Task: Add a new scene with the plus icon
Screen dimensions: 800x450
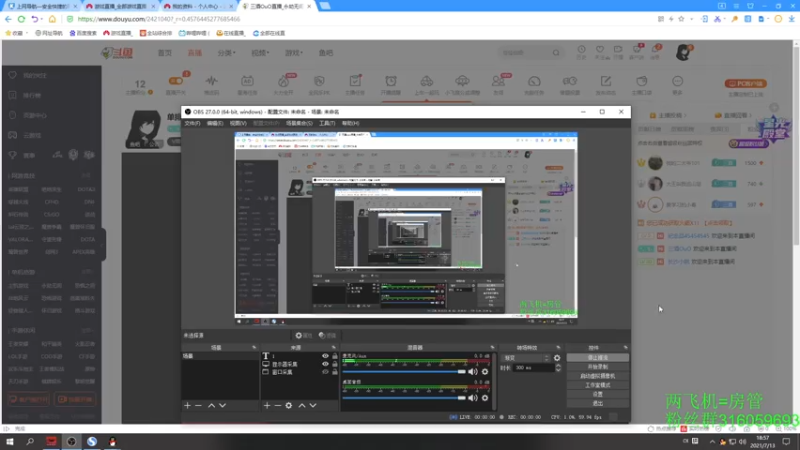Action: 187,406
